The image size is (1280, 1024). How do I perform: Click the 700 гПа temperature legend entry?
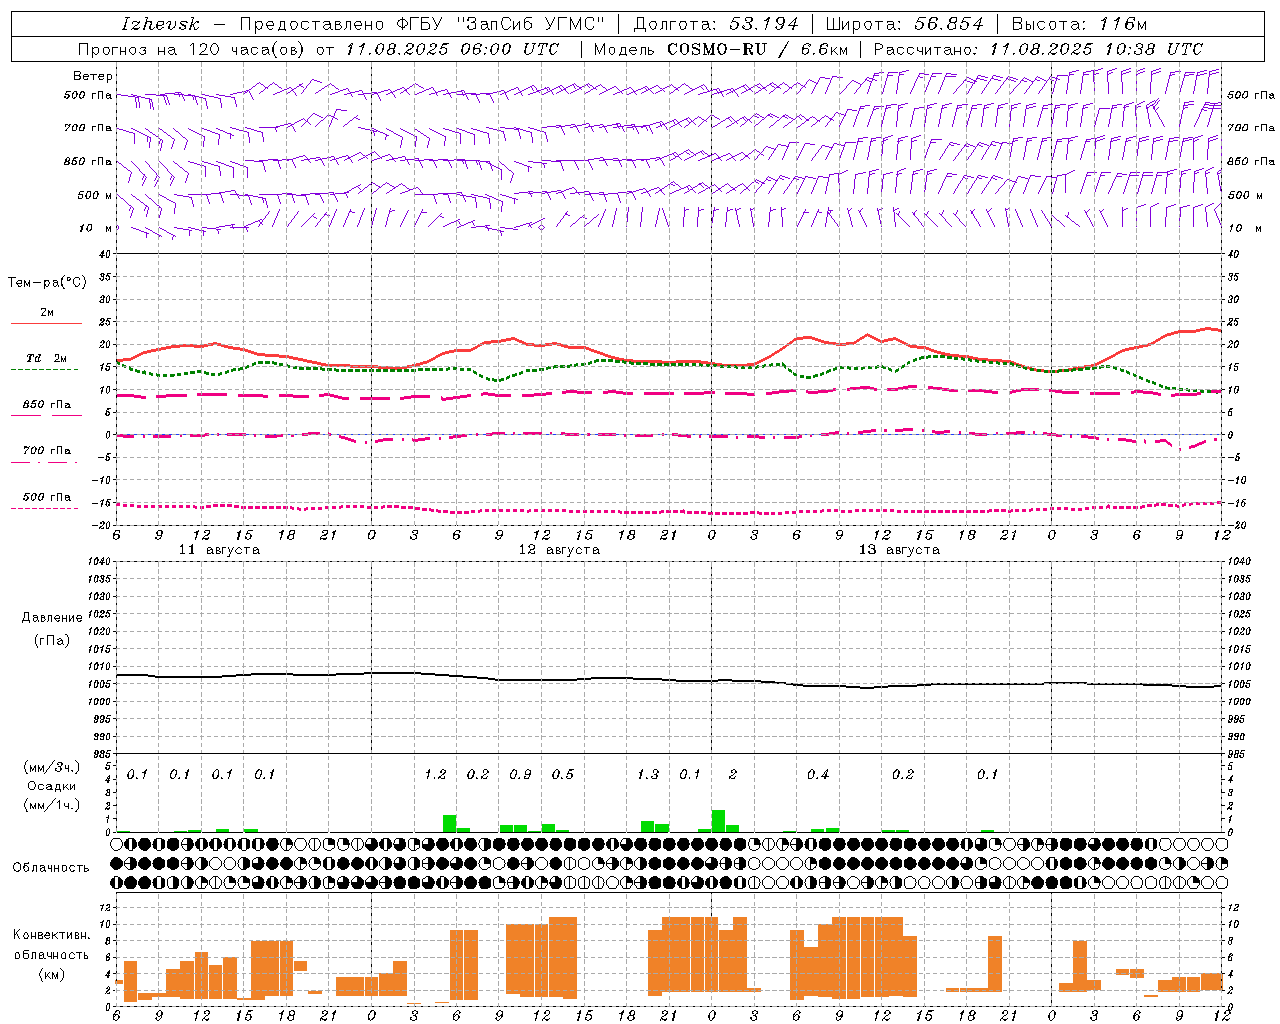pos(47,451)
